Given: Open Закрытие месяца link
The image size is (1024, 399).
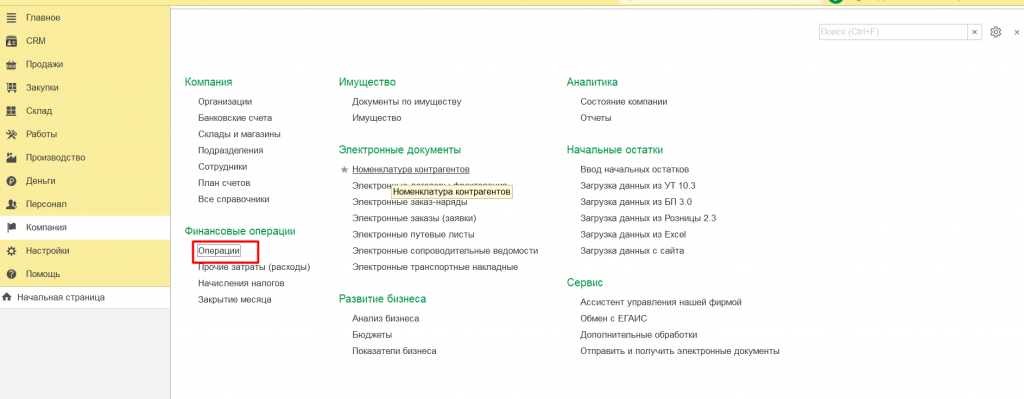Looking at the screenshot, I should 234,300.
